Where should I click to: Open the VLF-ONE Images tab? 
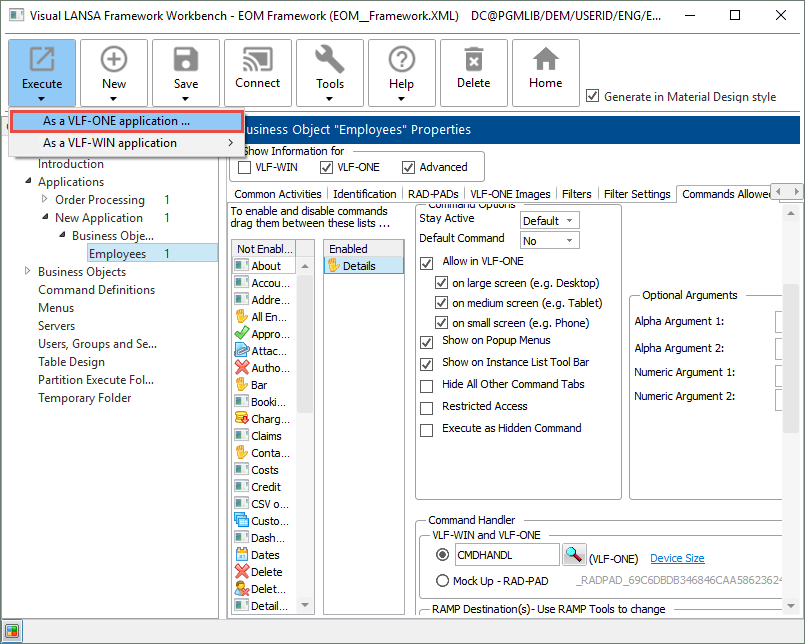pyautogui.click(x=510, y=194)
